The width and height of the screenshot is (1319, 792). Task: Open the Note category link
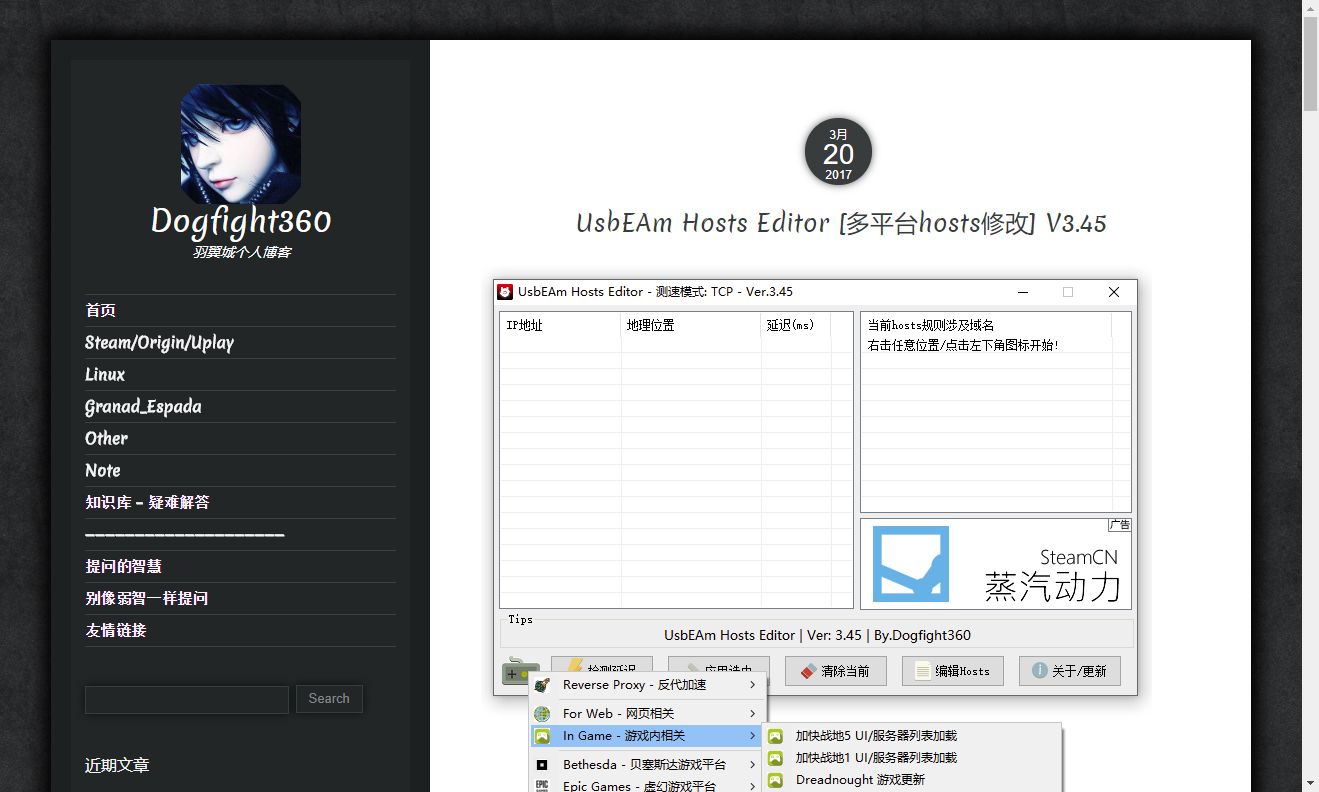click(102, 471)
